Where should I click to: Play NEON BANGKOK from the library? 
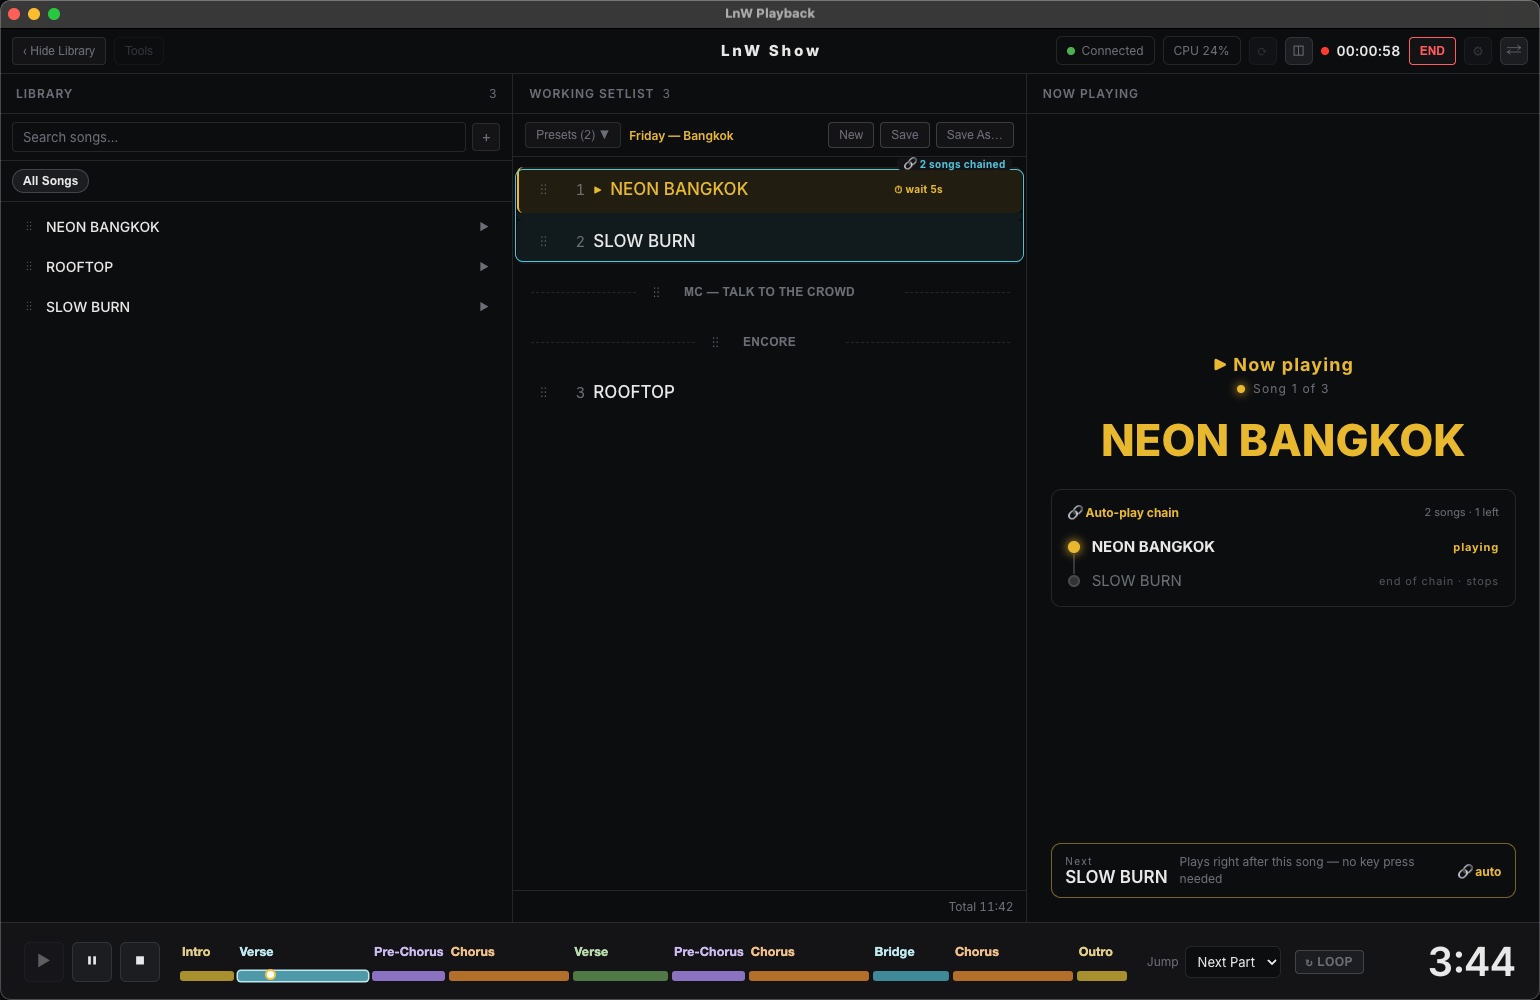pyautogui.click(x=484, y=227)
